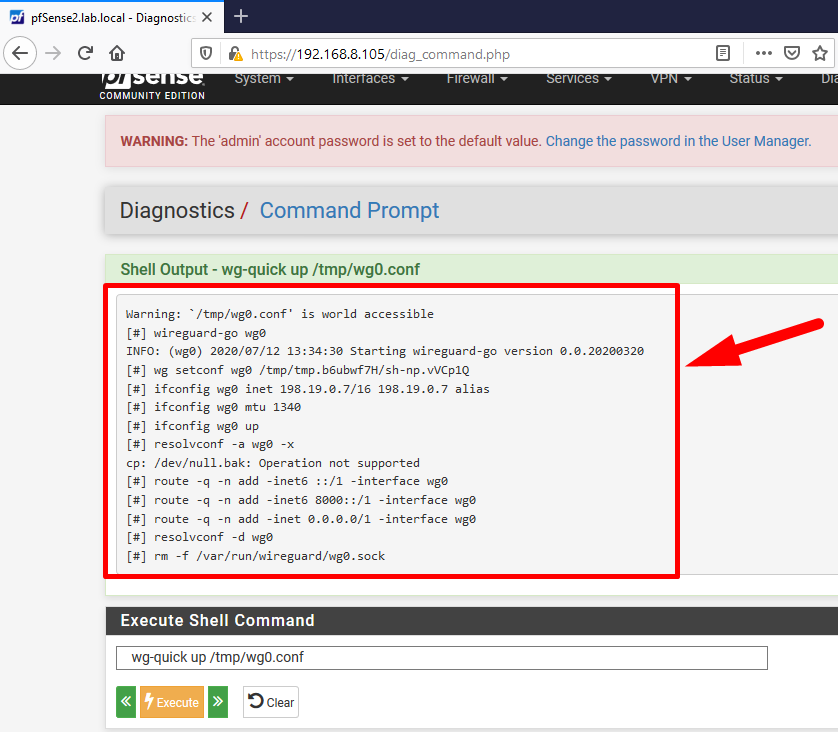Click output line '[#] ifconfig wg0 up'

pos(192,426)
